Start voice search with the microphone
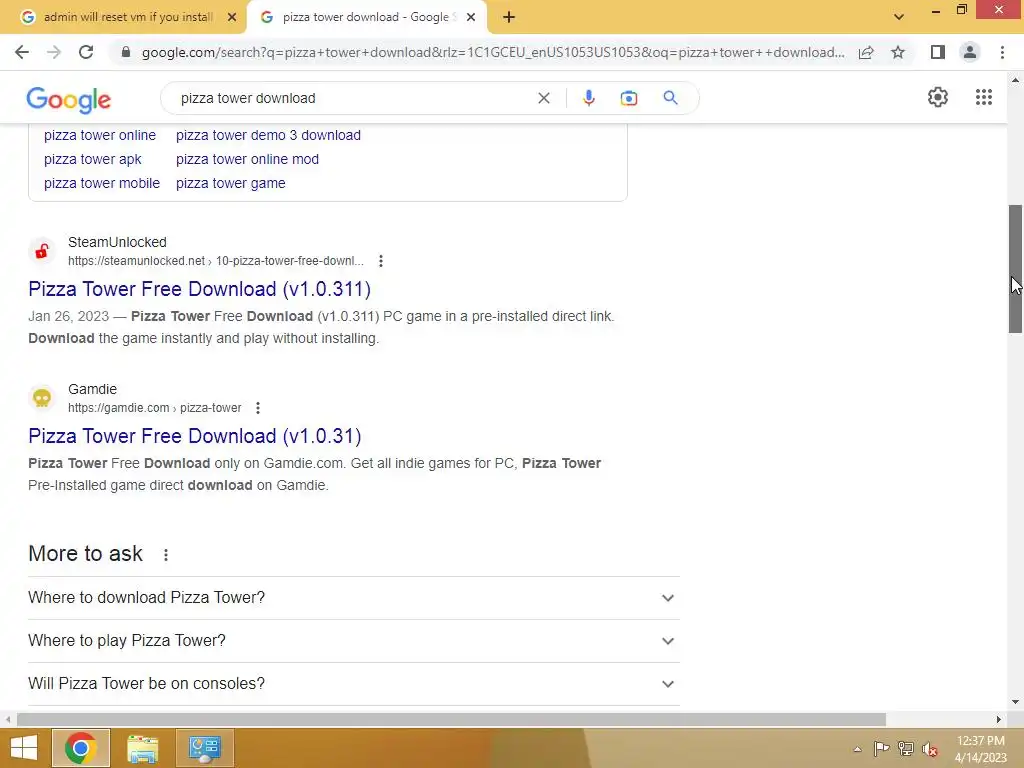 pos(588,98)
